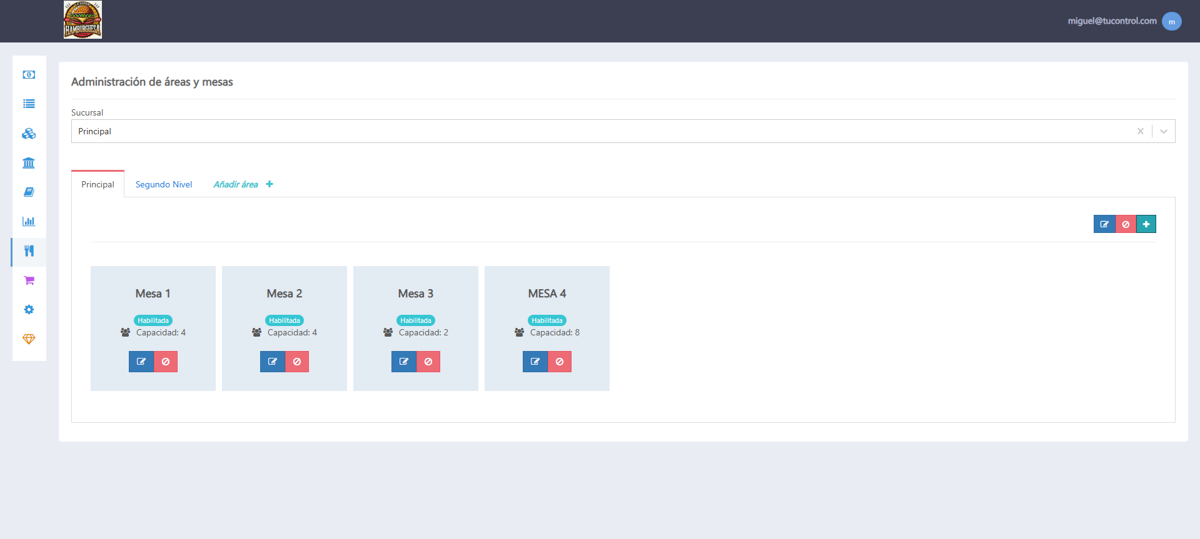Disable MESA 4

click(560, 361)
